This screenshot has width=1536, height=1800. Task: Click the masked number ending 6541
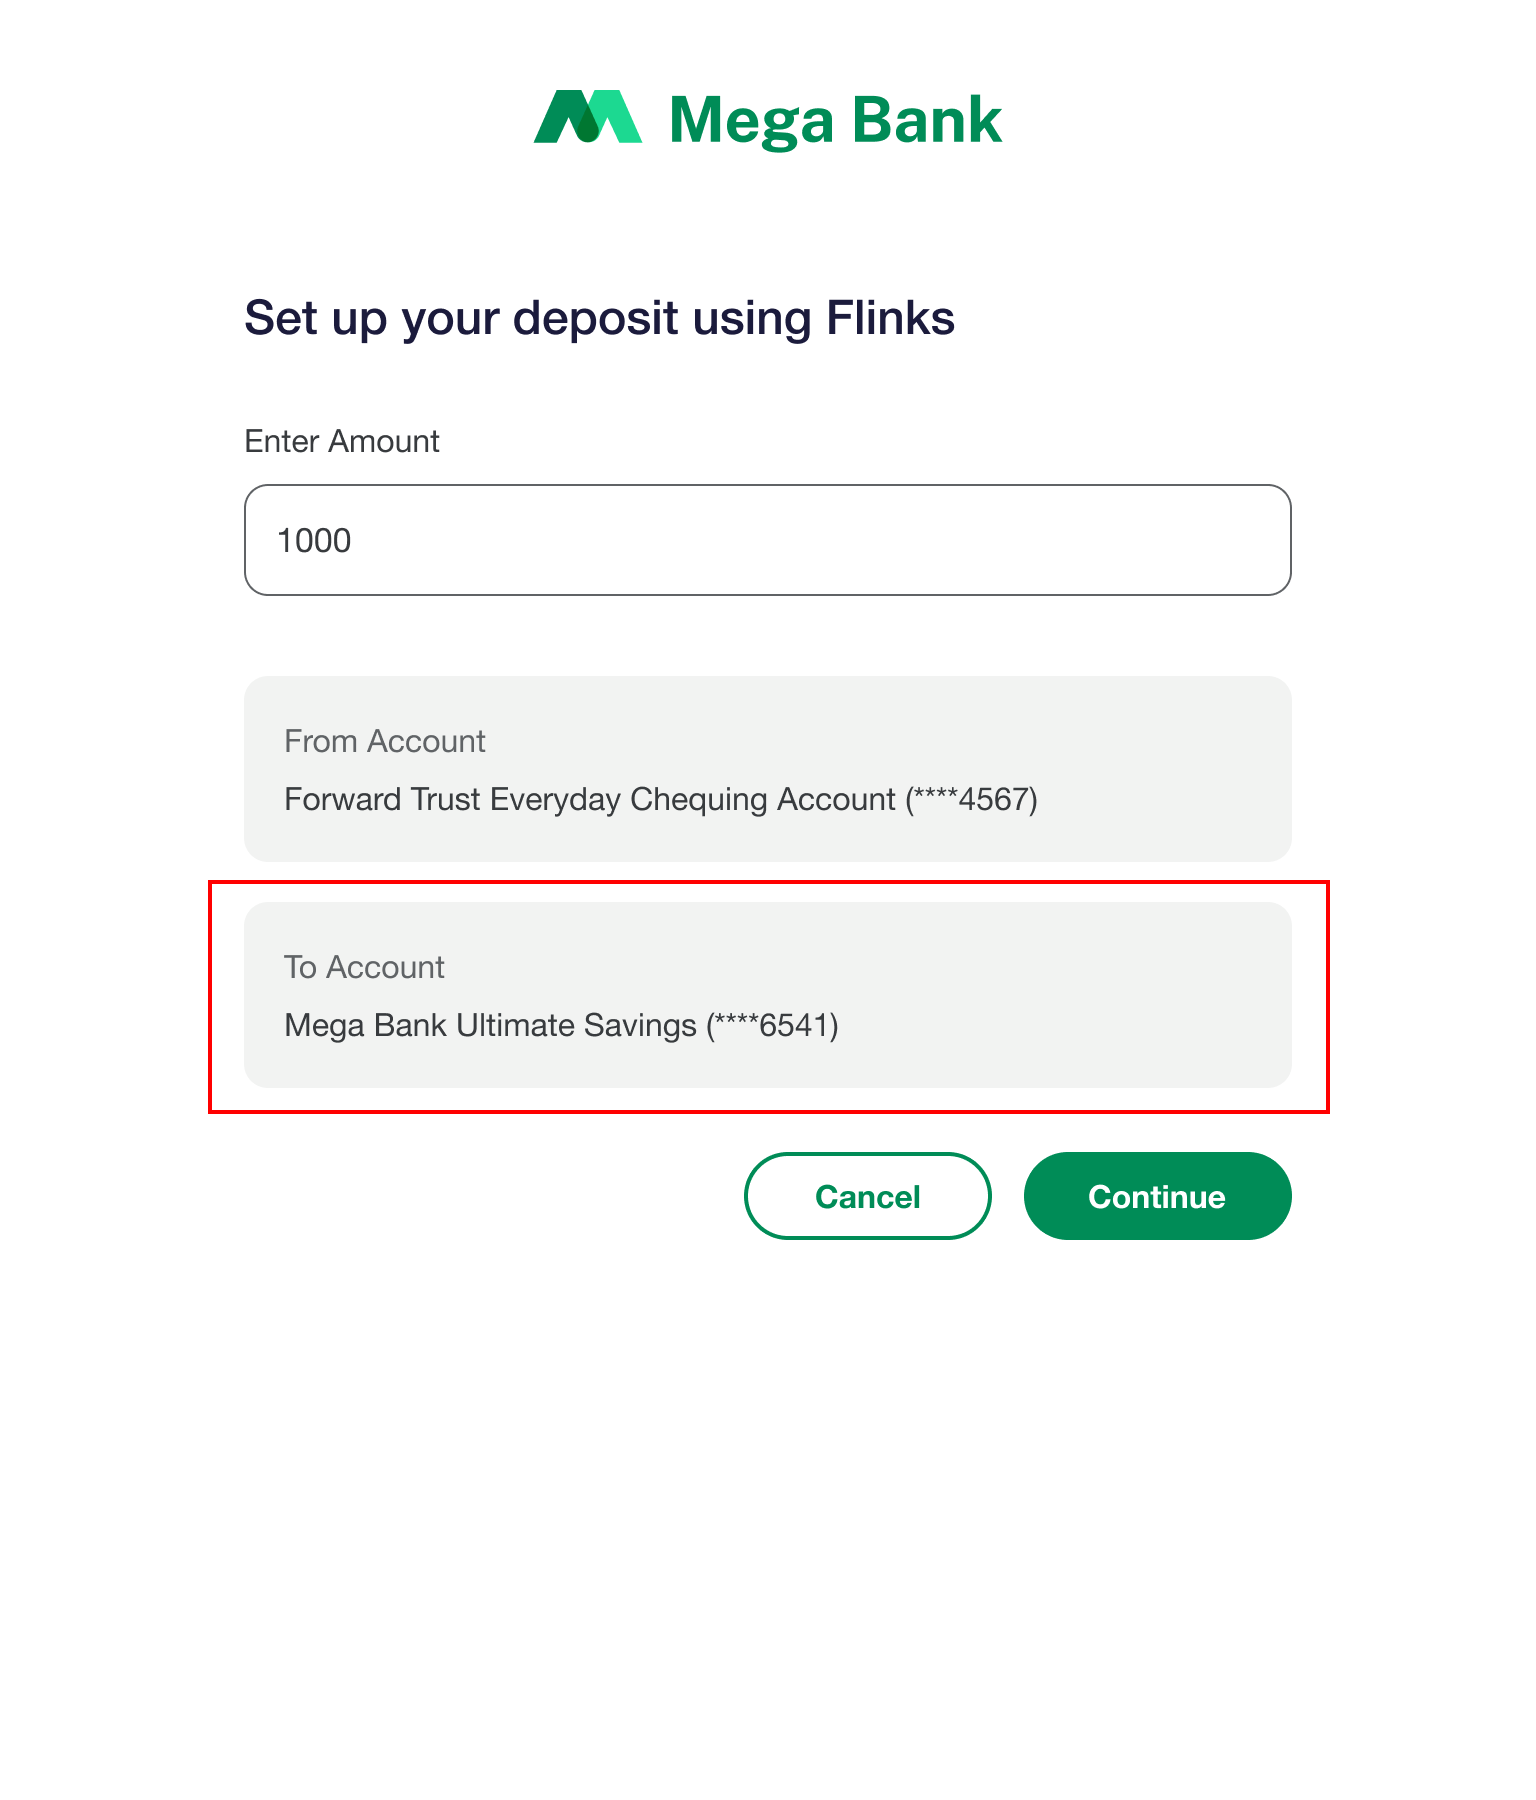(772, 1026)
